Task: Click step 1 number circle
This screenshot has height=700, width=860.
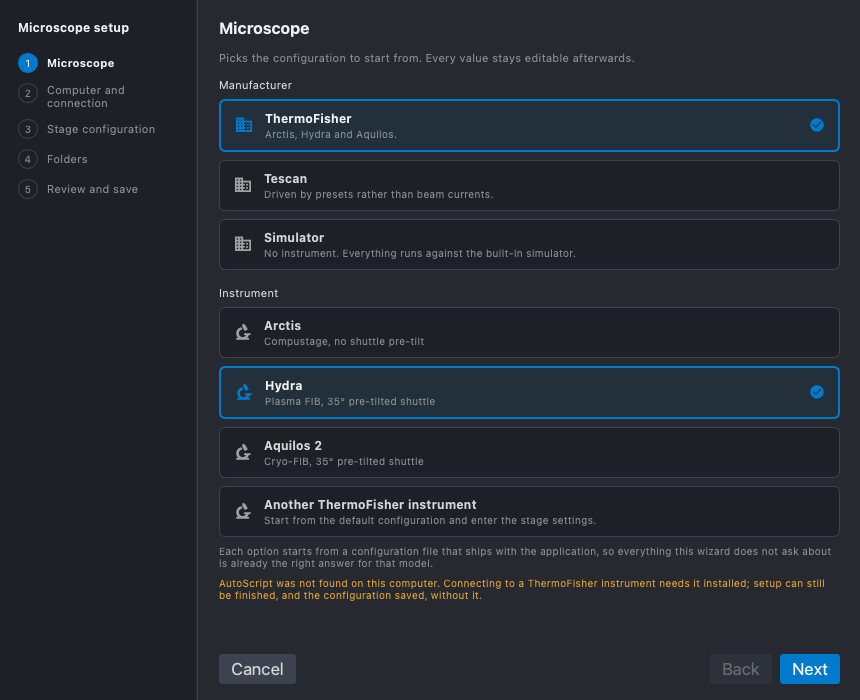Action: tap(28, 63)
